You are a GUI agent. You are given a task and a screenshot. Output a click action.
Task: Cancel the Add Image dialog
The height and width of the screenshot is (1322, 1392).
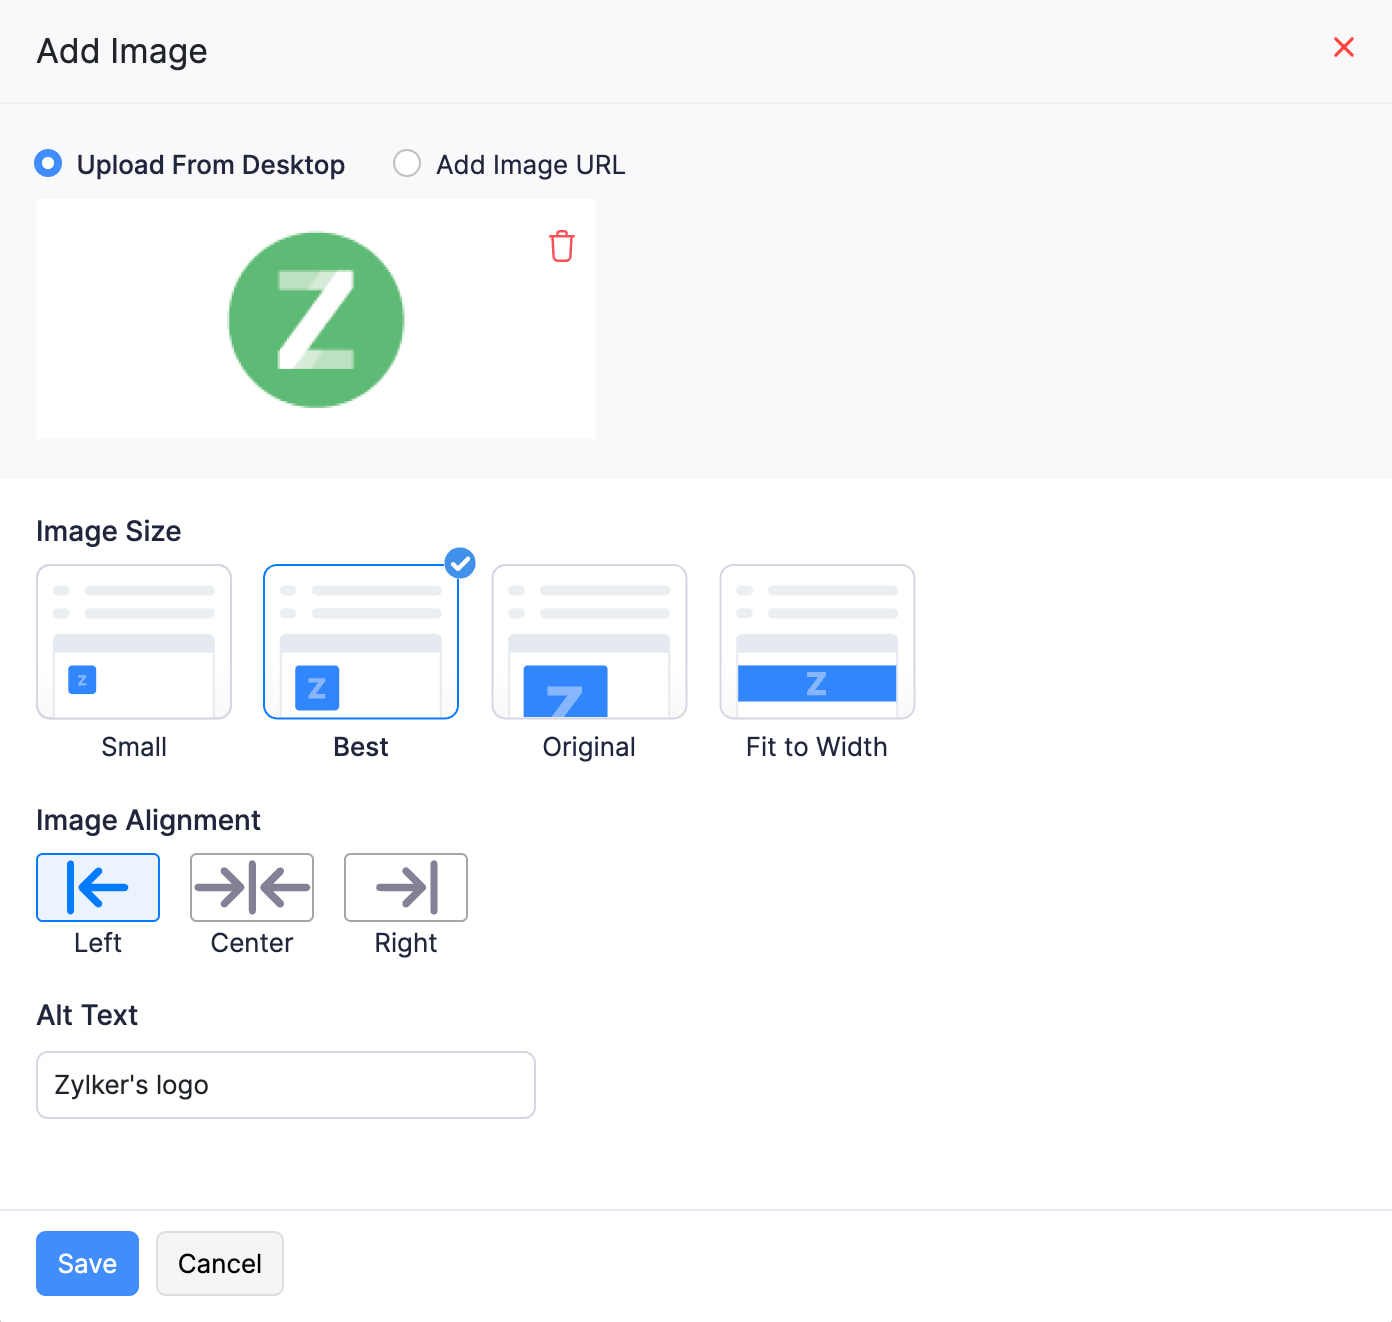click(x=219, y=1263)
